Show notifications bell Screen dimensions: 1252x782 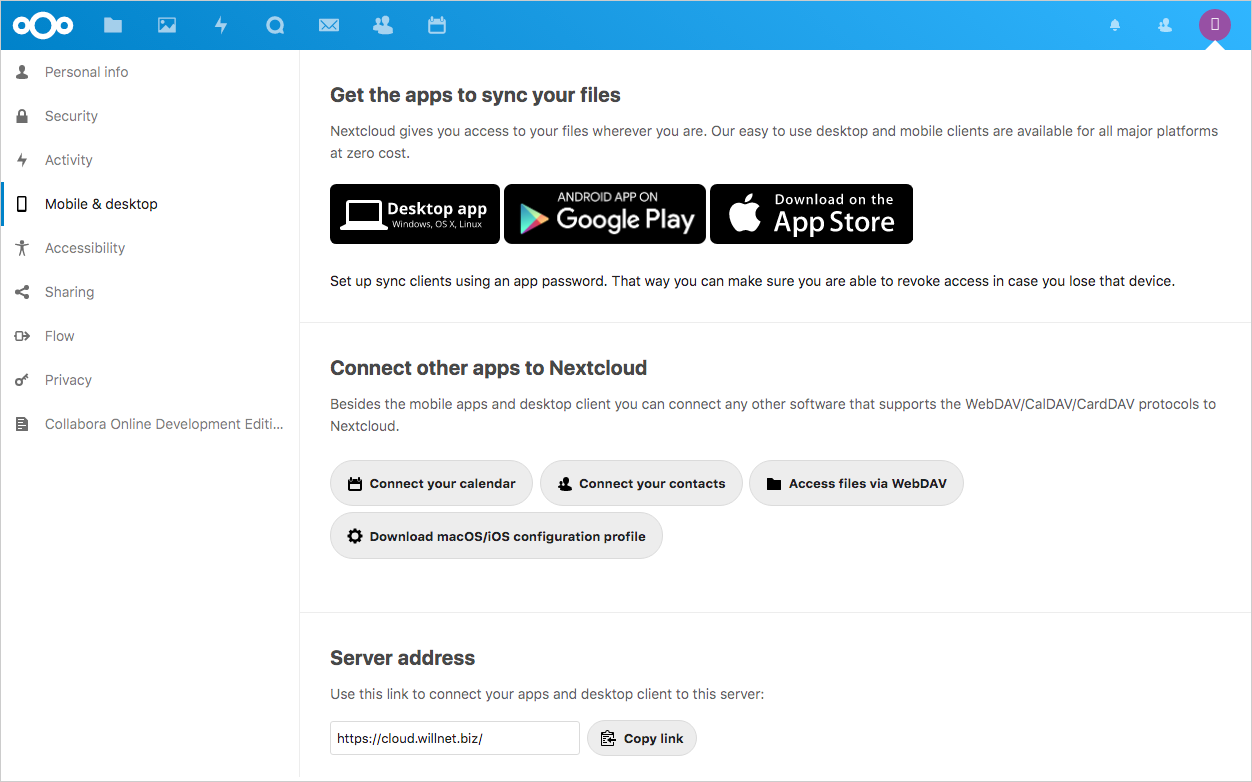click(x=1115, y=25)
